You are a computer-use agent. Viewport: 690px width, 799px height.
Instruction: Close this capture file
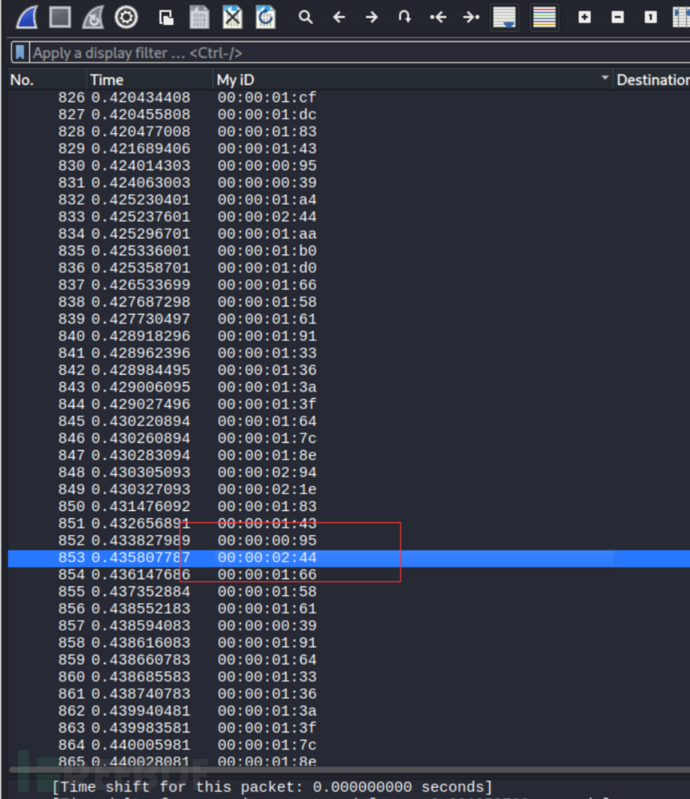pyautogui.click(x=232, y=17)
